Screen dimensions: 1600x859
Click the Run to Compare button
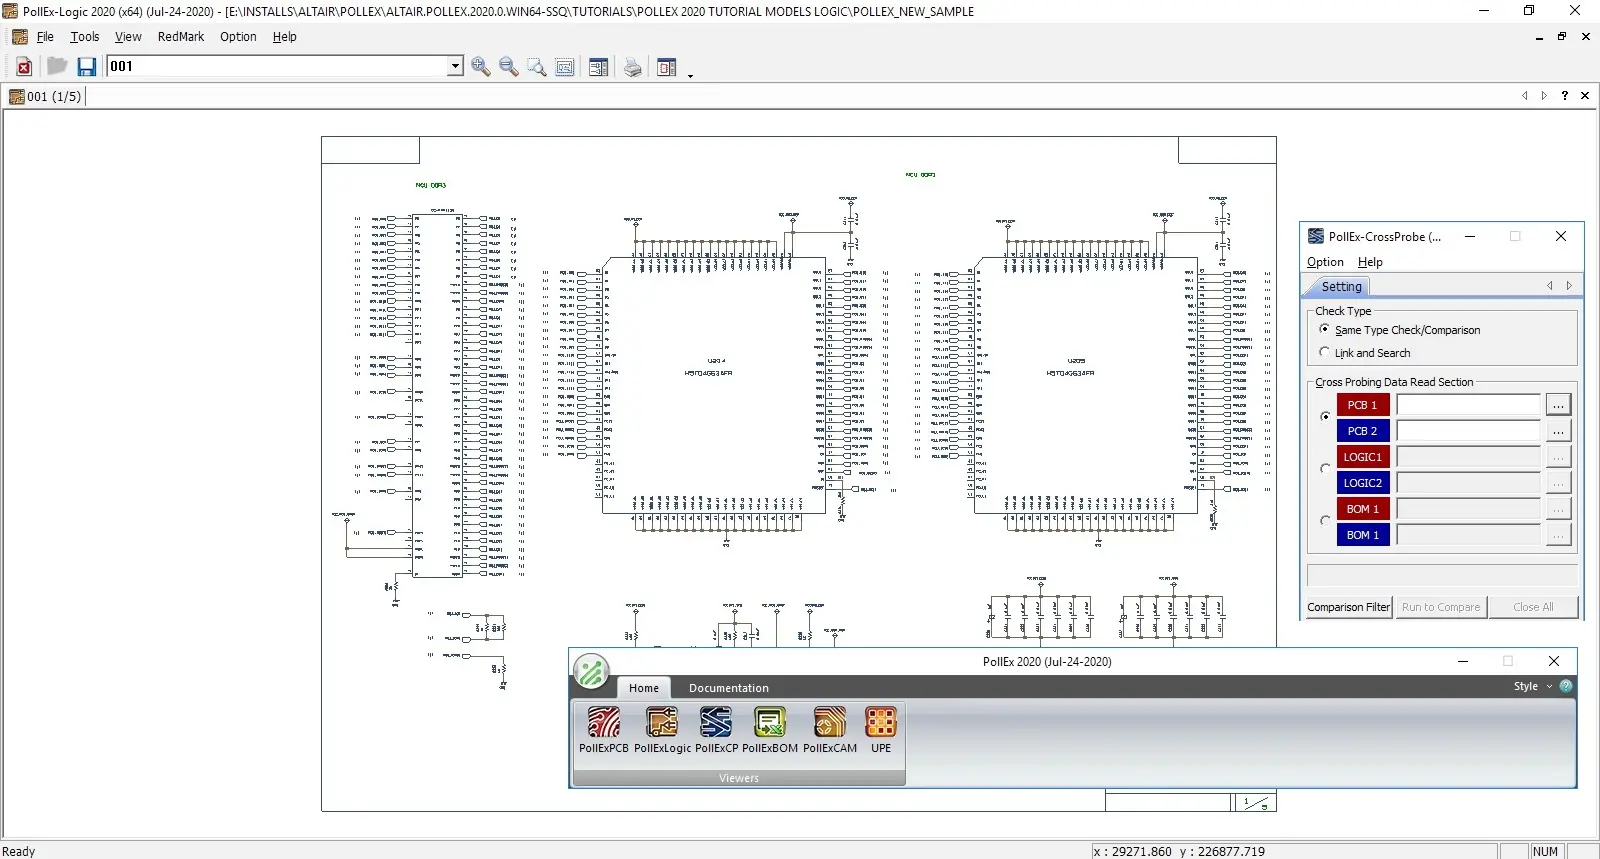1441,607
